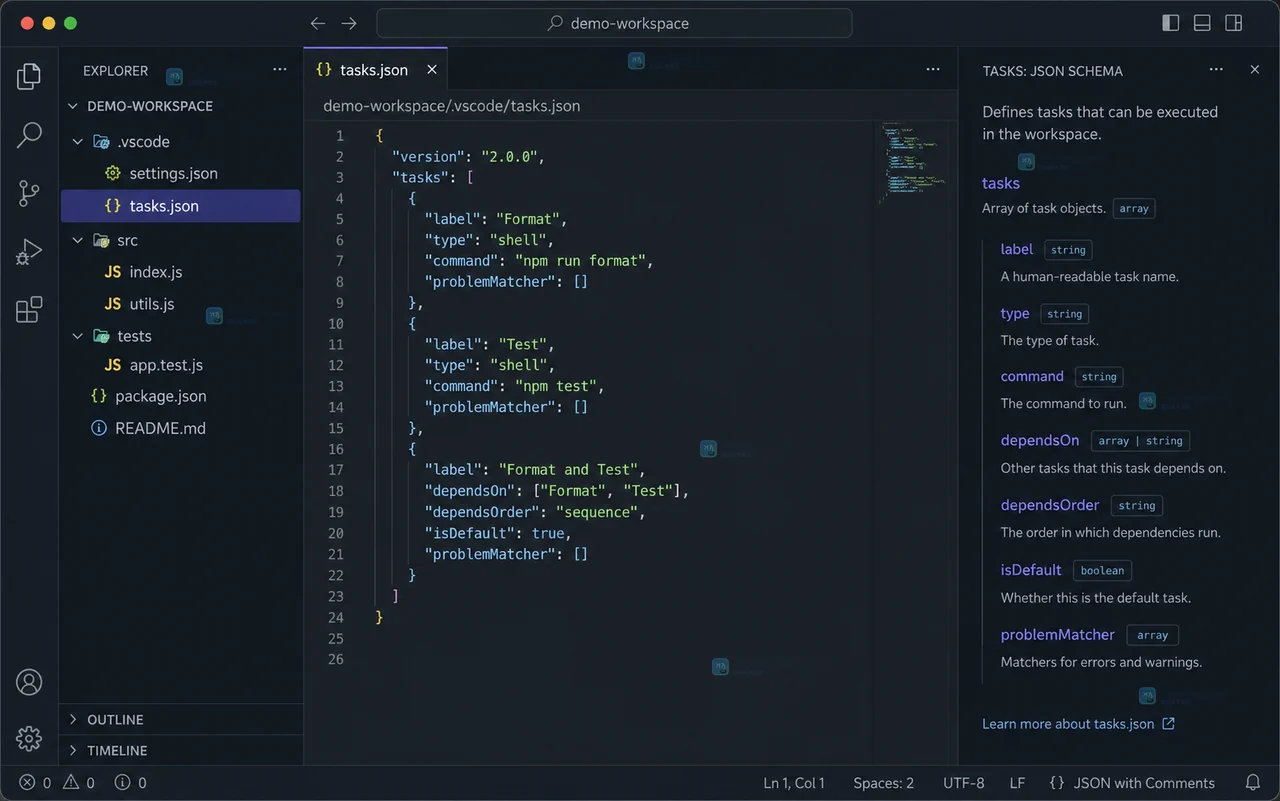
Task: Click the dependsOn property in schema
Action: 1040,440
